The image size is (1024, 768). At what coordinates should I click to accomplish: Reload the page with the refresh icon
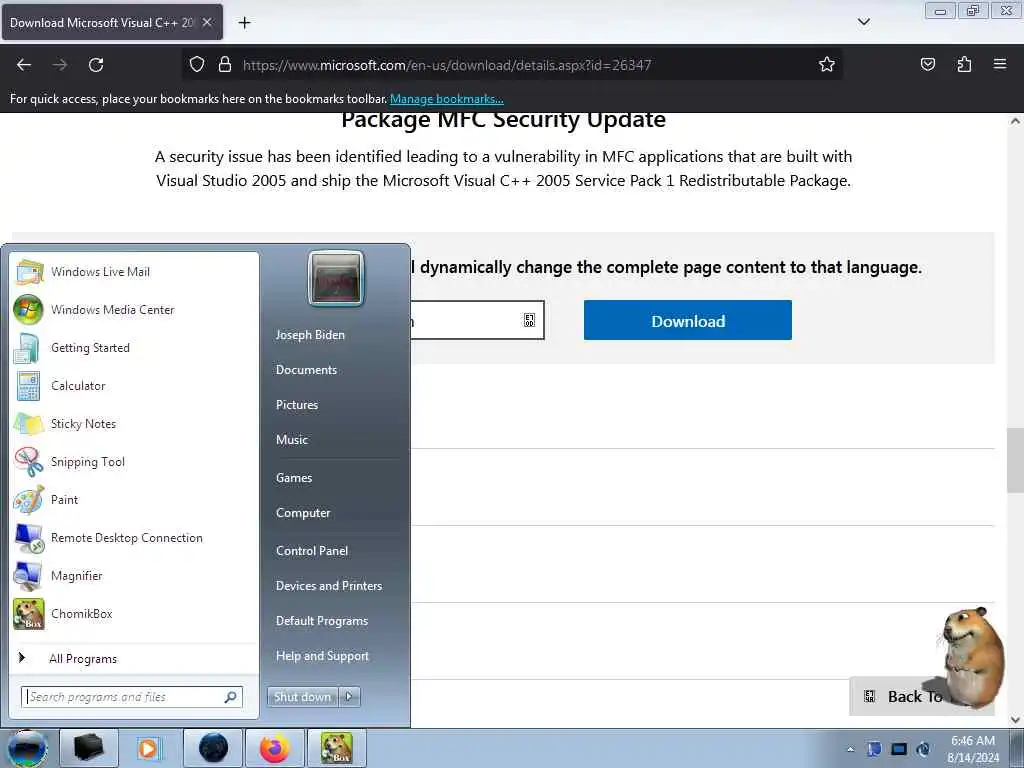point(96,65)
